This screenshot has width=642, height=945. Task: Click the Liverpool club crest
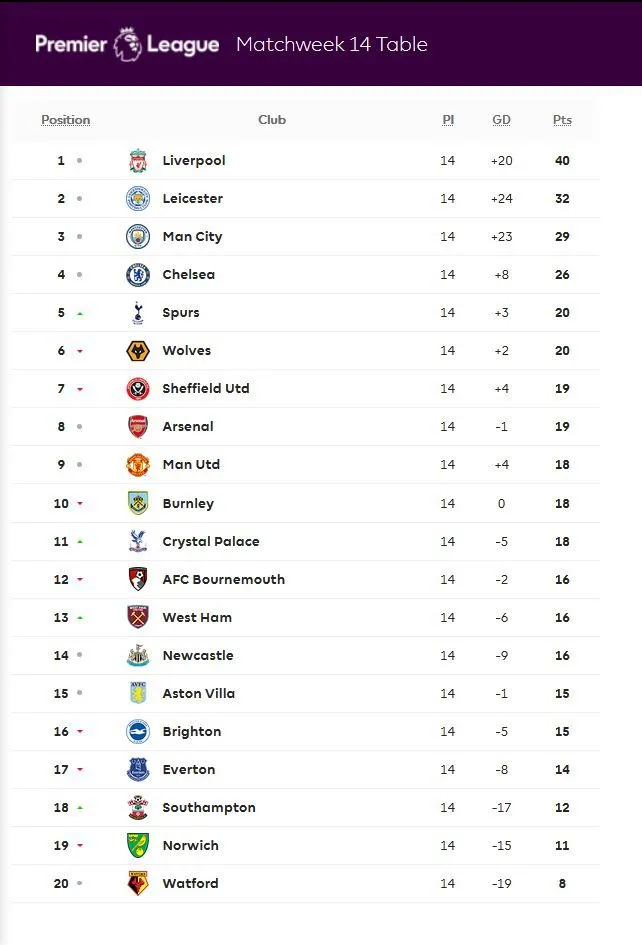[138, 160]
